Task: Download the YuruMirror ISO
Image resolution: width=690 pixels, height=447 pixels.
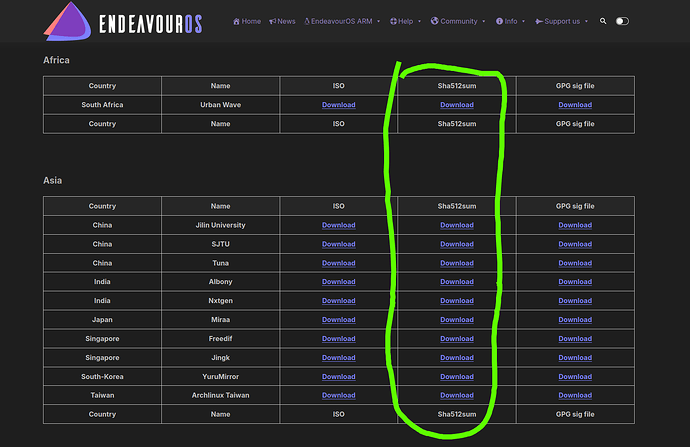Action: click(338, 376)
